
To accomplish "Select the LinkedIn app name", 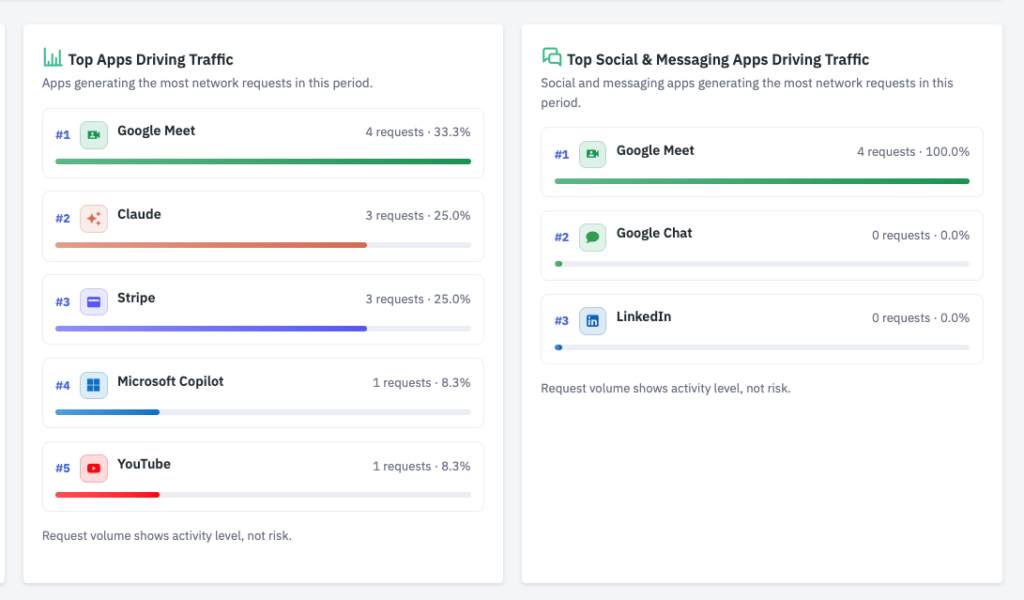I will (x=643, y=317).
